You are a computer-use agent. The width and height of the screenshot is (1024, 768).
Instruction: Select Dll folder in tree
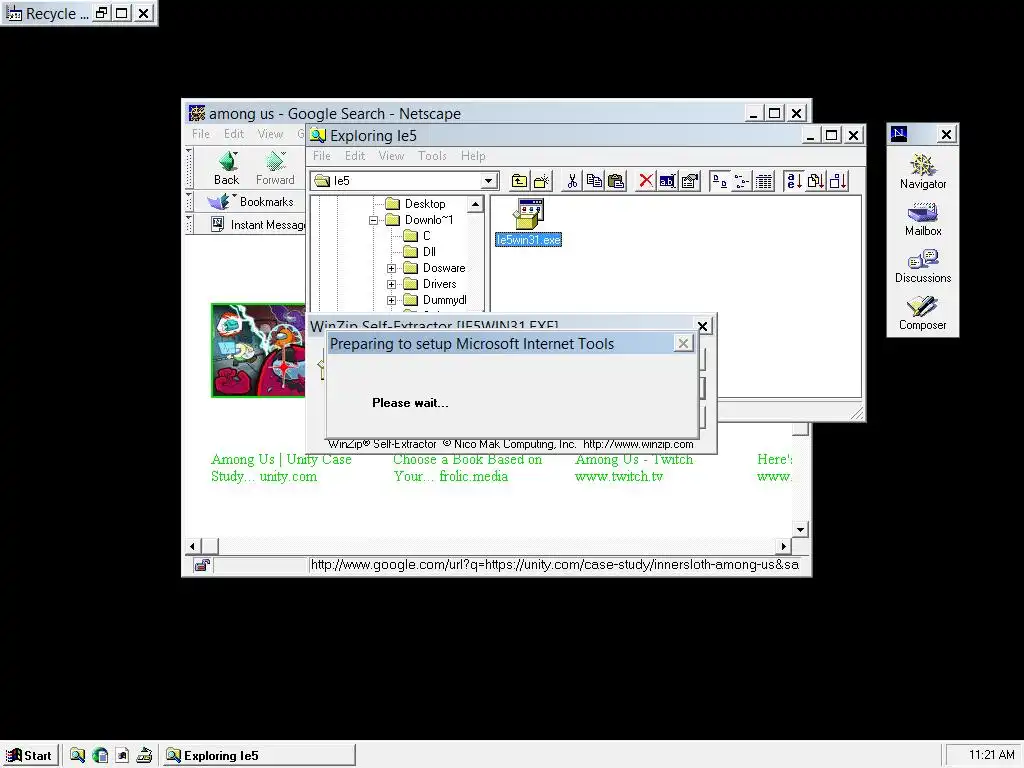point(429,252)
